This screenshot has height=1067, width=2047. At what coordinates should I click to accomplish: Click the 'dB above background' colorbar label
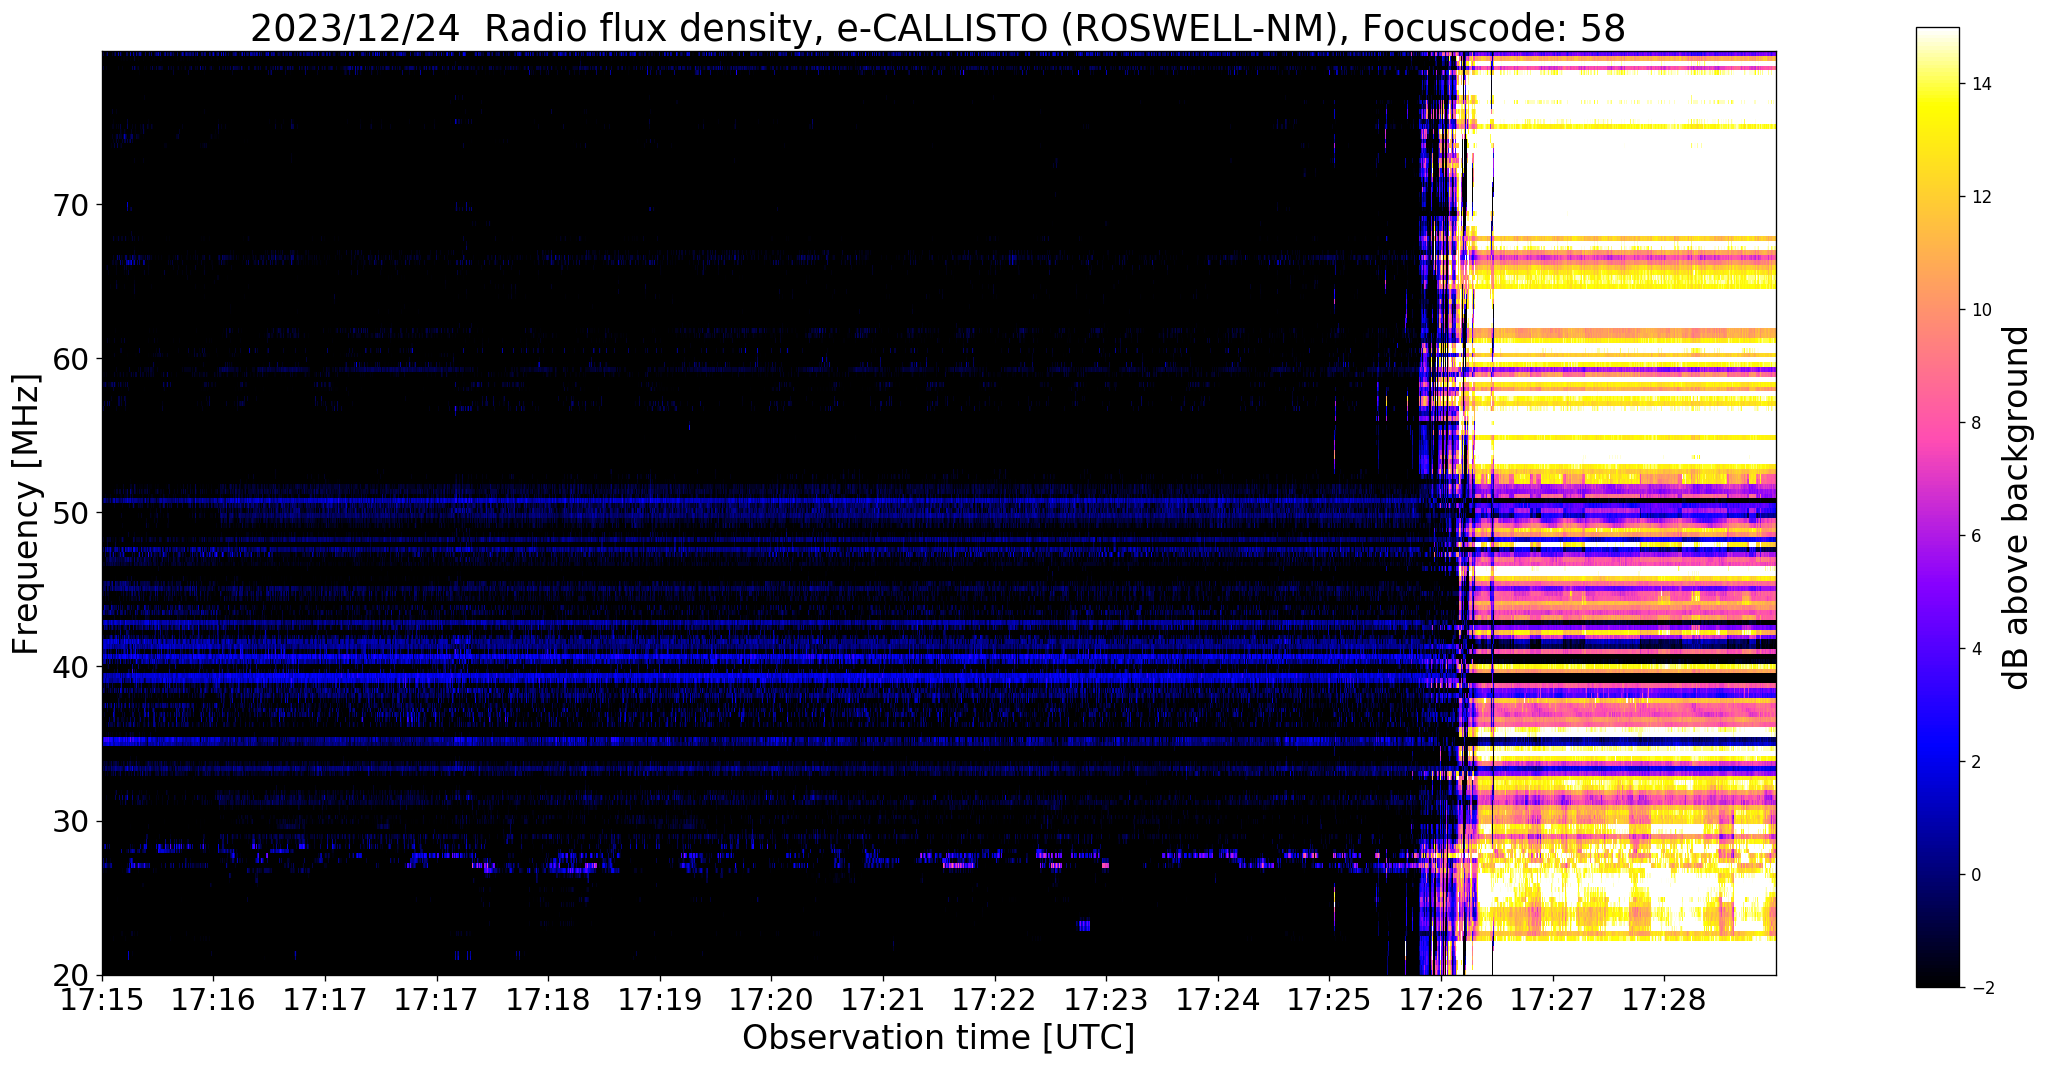(x=2018, y=507)
